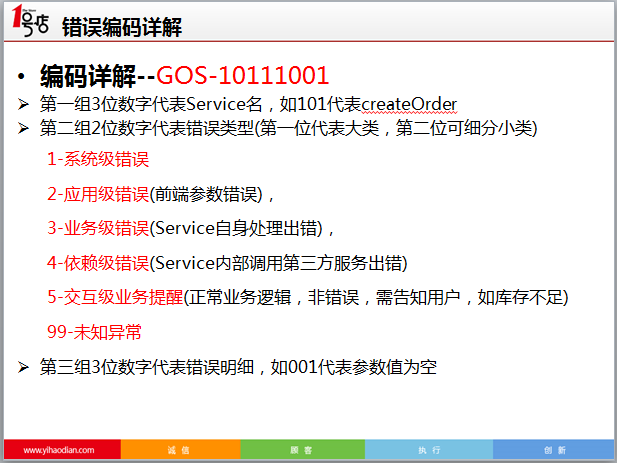Select the slide title 错误编码详解
The height and width of the screenshot is (463, 617).
tap(122, 27)
